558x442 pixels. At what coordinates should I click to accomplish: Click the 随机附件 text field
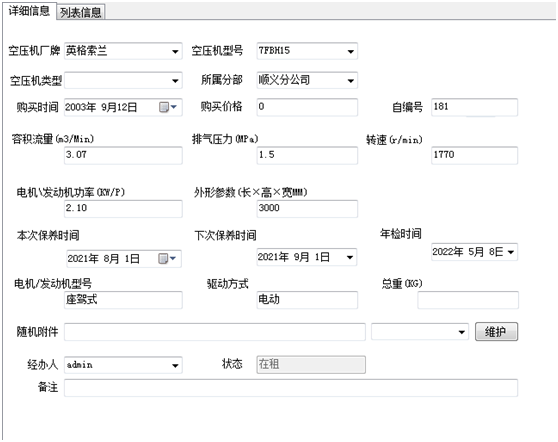(215, 332)
